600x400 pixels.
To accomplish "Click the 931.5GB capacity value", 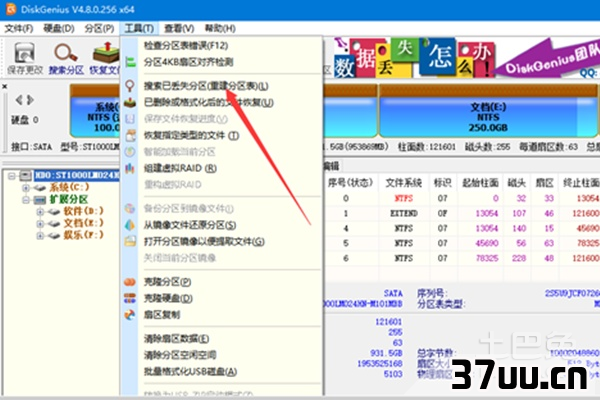I will [386, 353].
